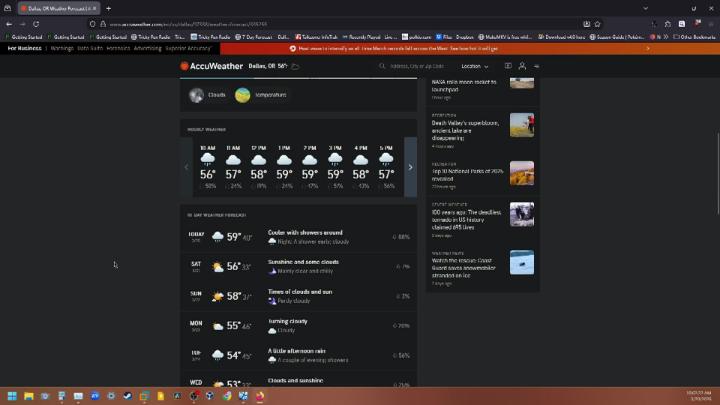This screenshot has height=405, width=720.
Task: Open the For Business link
Action: [x=25, y=48]
